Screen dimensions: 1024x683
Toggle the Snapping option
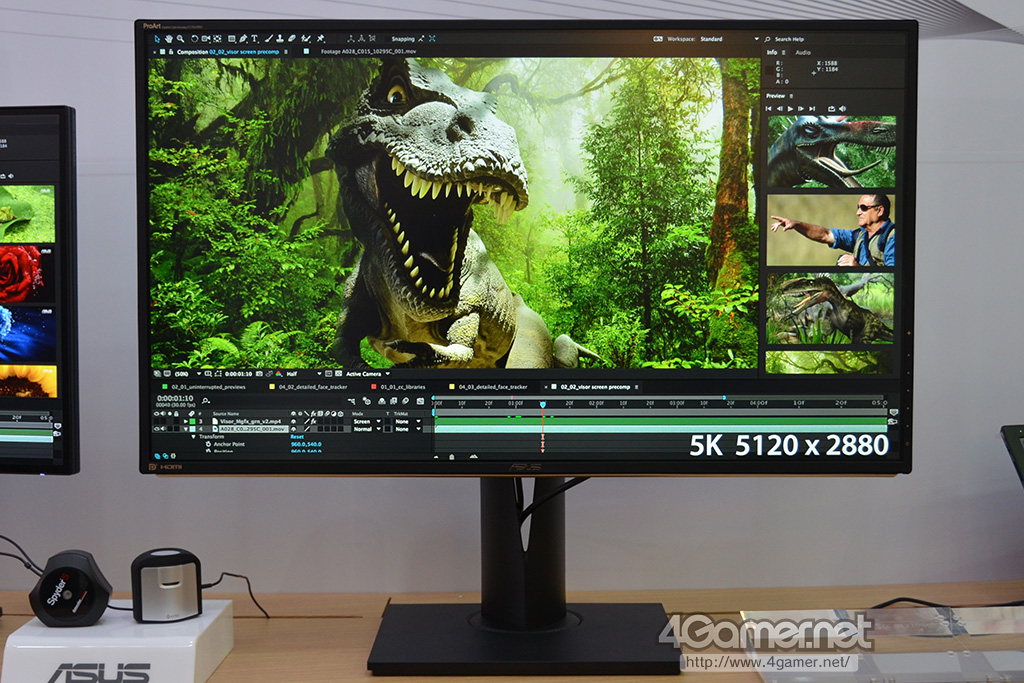click(403, 39)
